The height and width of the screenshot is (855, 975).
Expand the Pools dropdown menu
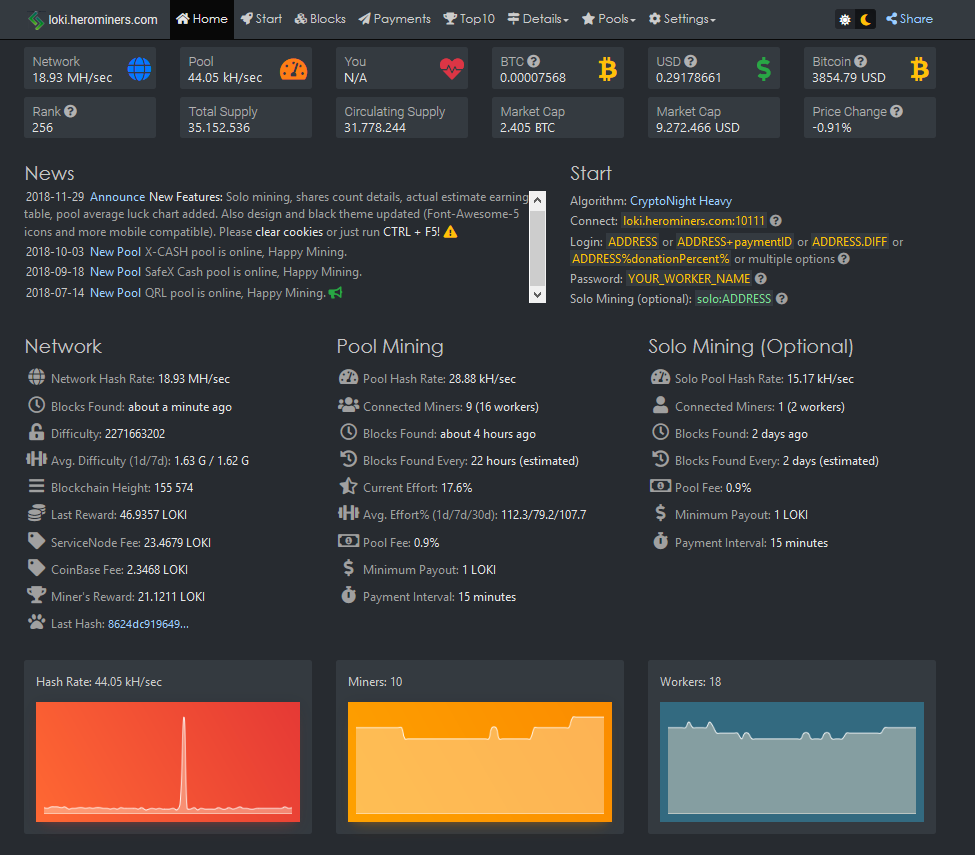point(609,19)
